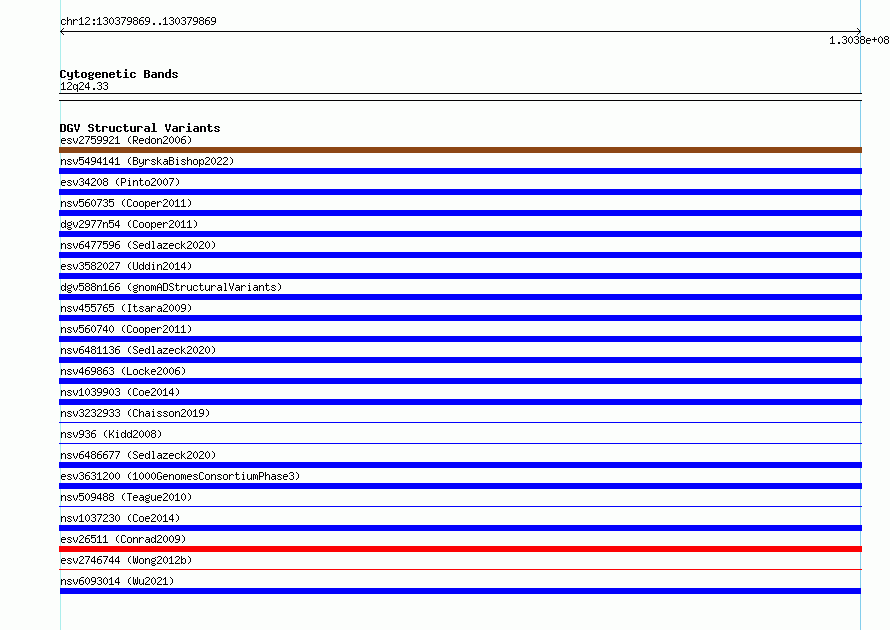Click the blue bar under esv3631200
Viewport: 890px width, 630px height.
(x=460, y=486)
